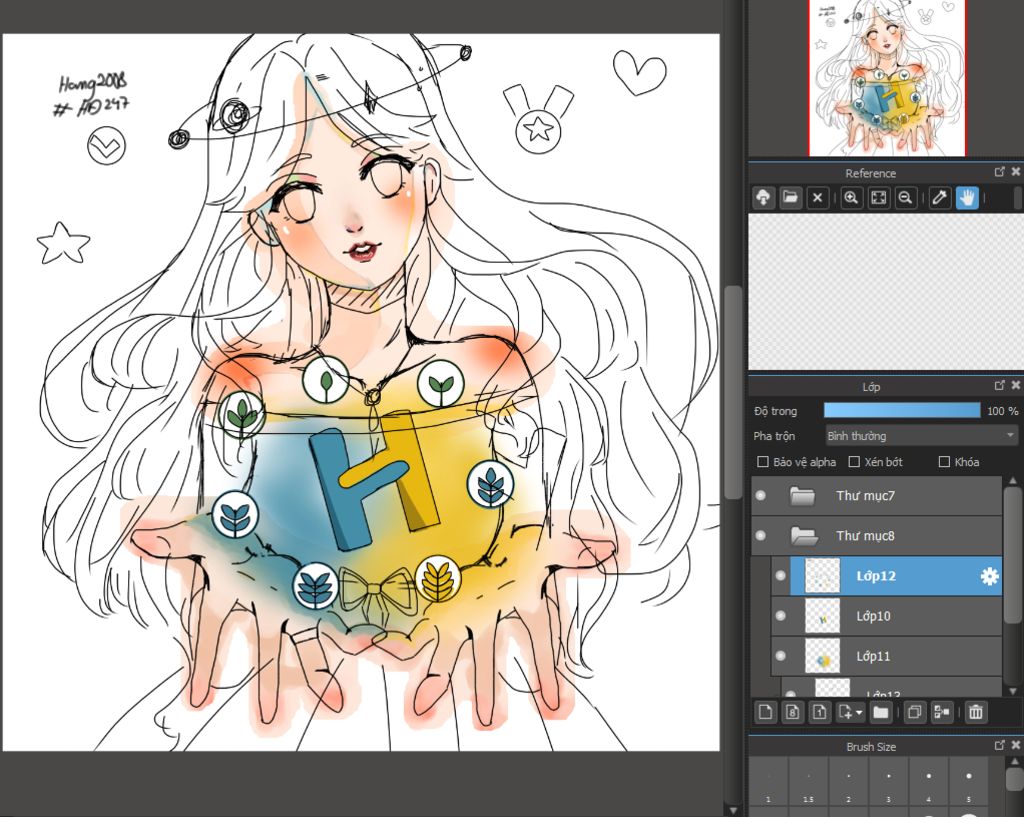Choose brush size 1

tap(769, 782)
